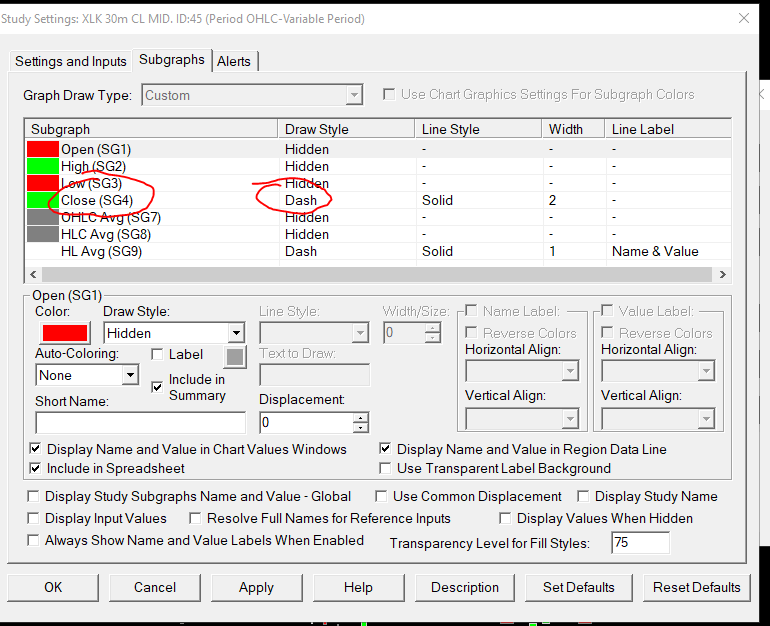Increase Displacement with up spinner arrow
Viewport: 770px width, 626px height.
[x=360, y=418]
